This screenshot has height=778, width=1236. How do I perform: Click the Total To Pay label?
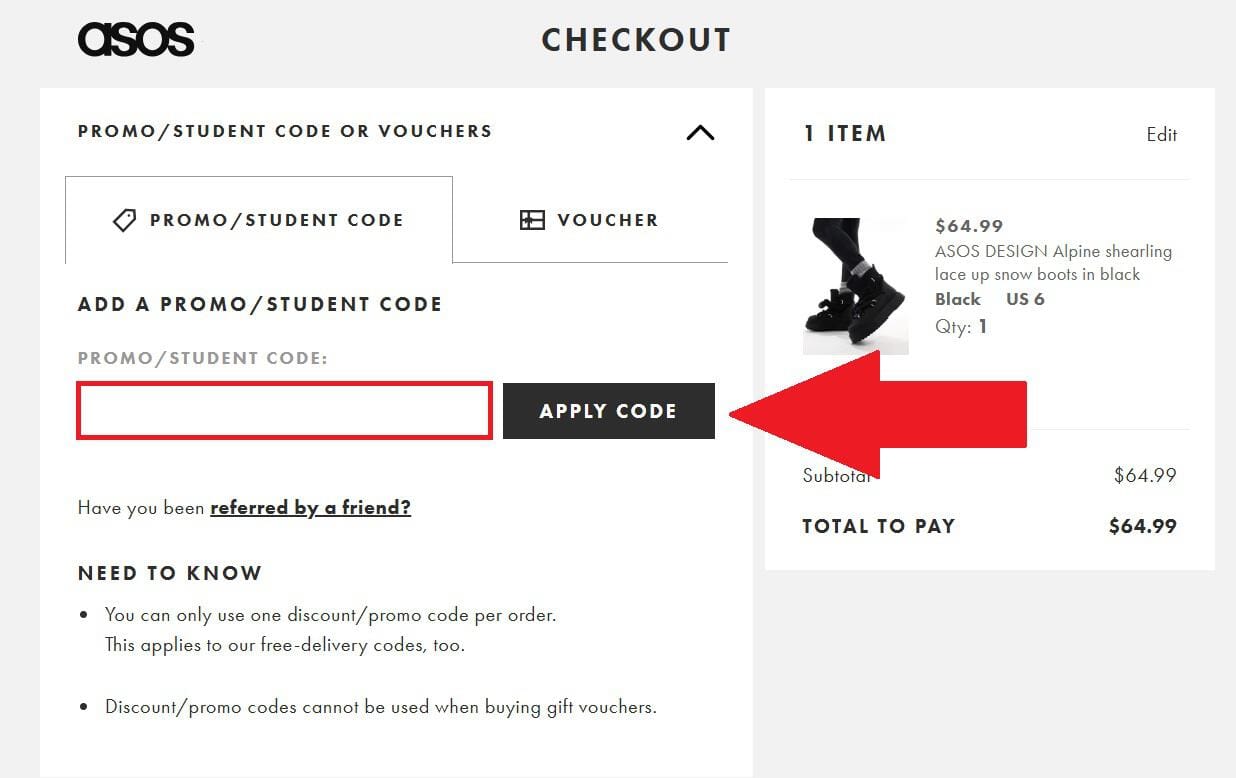pyautogui.click(x=878, y=526)
